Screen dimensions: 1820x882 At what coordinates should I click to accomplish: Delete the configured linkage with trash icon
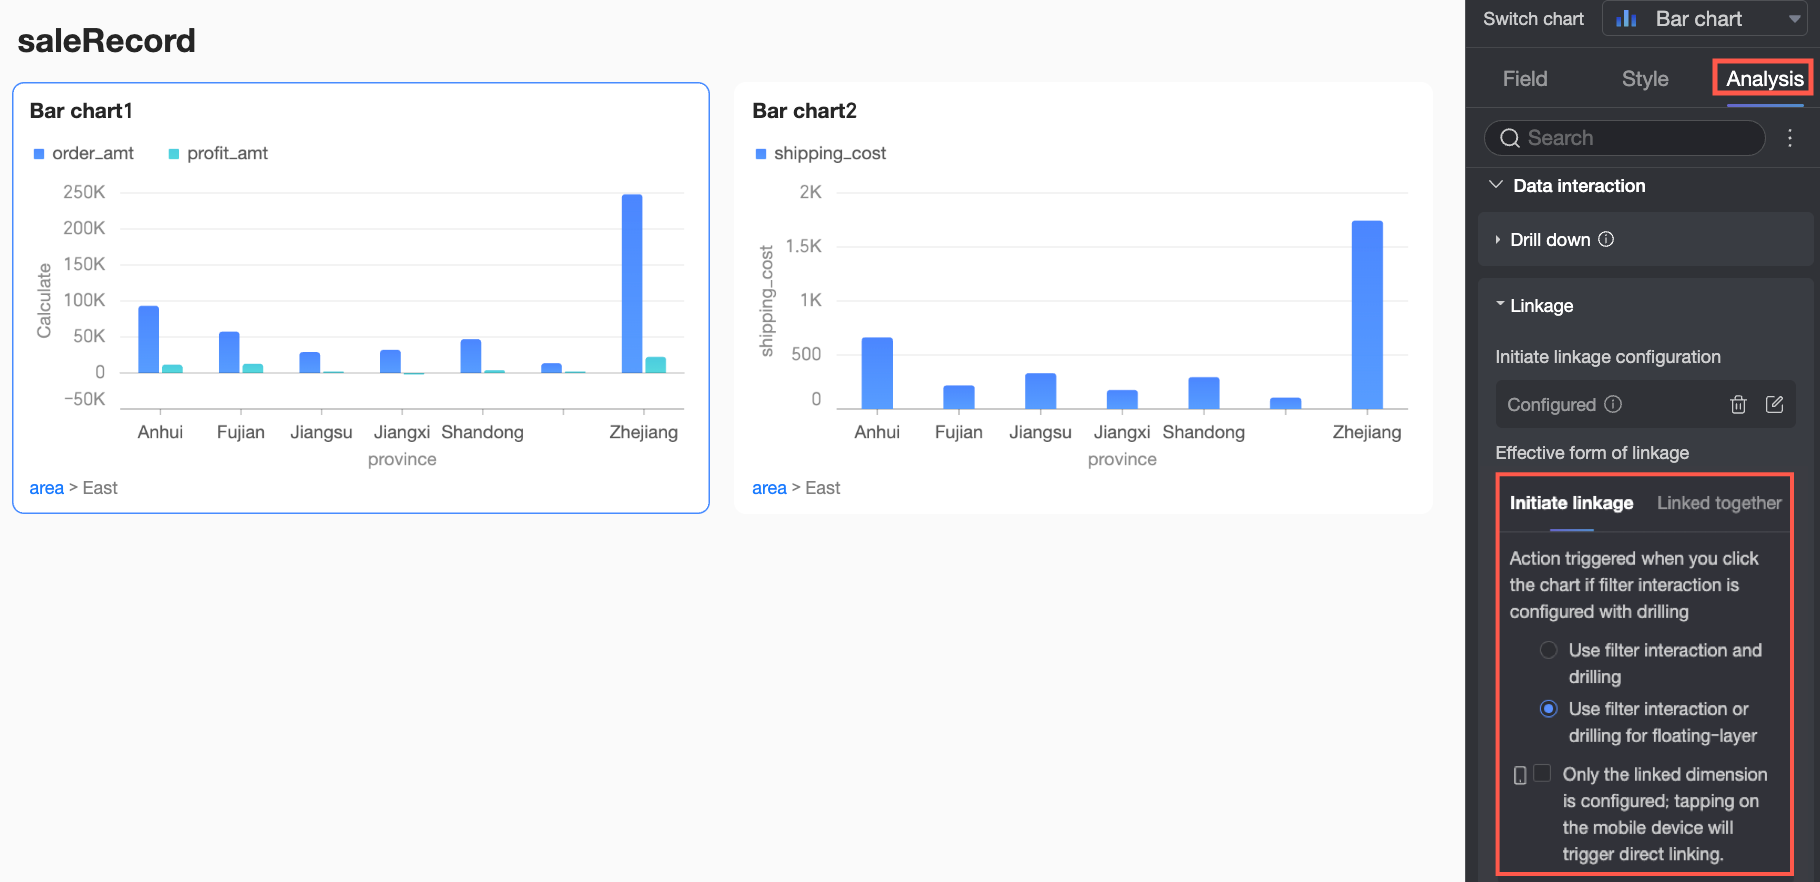click(x=1738, y=404)
